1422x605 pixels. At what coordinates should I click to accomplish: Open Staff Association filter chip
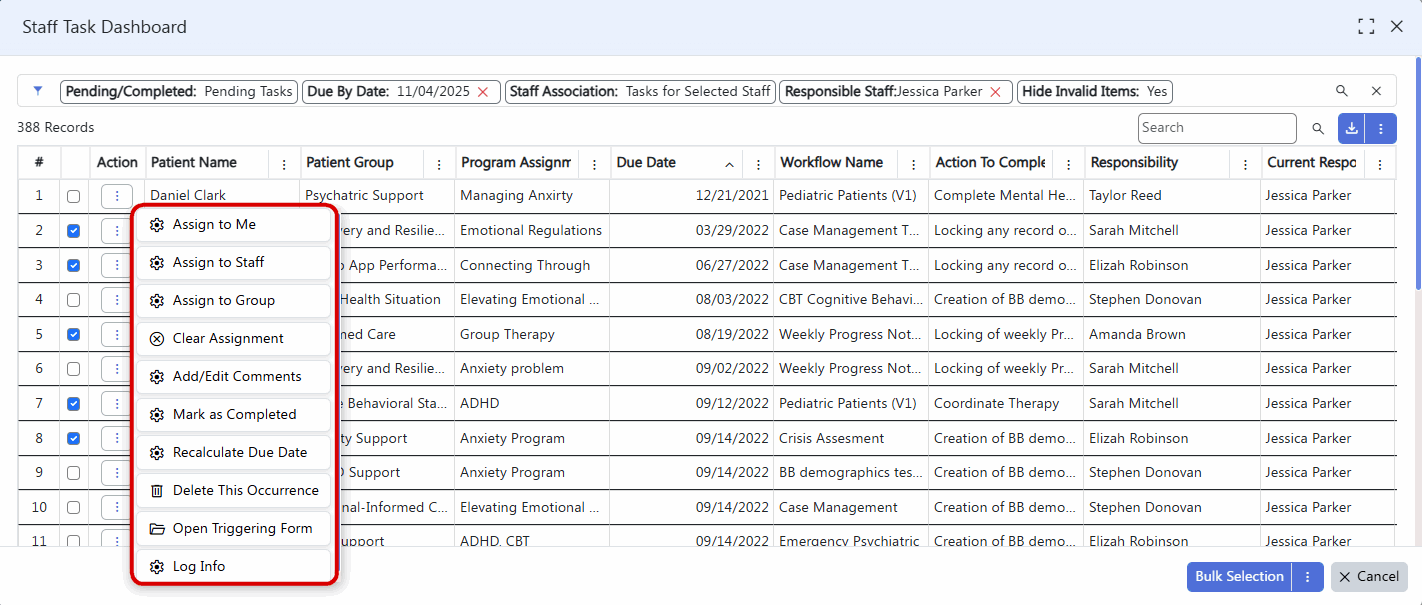point(640,92)
